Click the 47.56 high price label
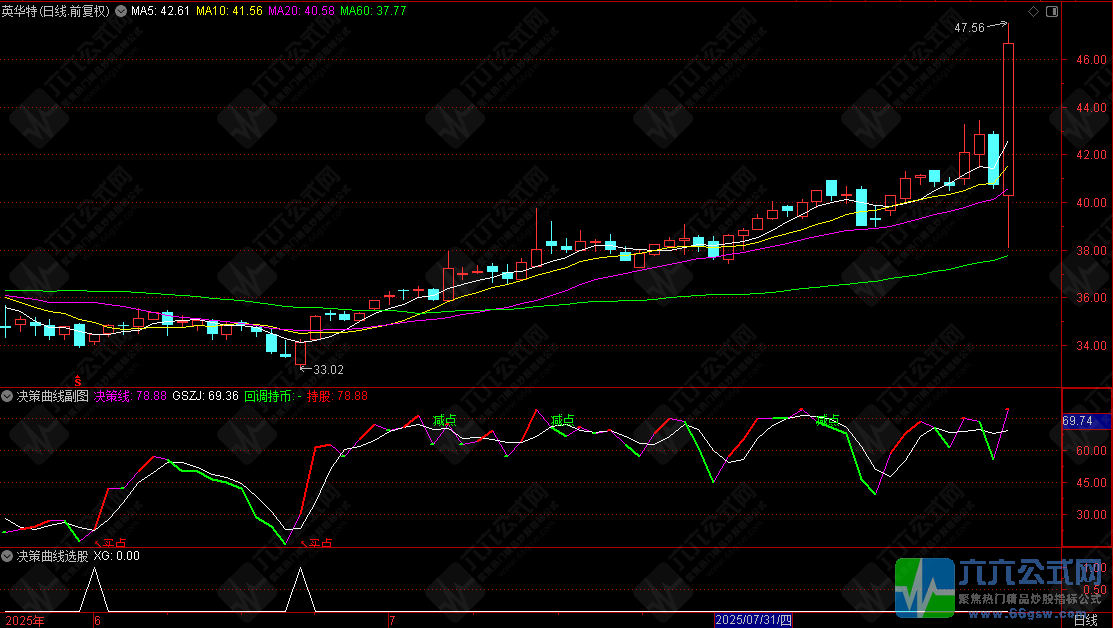The image size is (1113, 628). click(970, 28)
